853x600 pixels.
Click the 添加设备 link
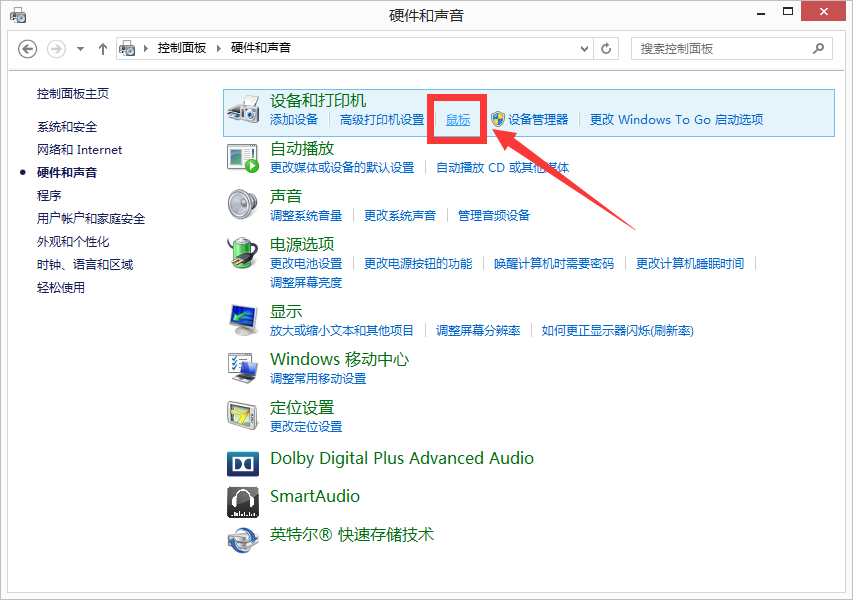[x=294, y=120]
